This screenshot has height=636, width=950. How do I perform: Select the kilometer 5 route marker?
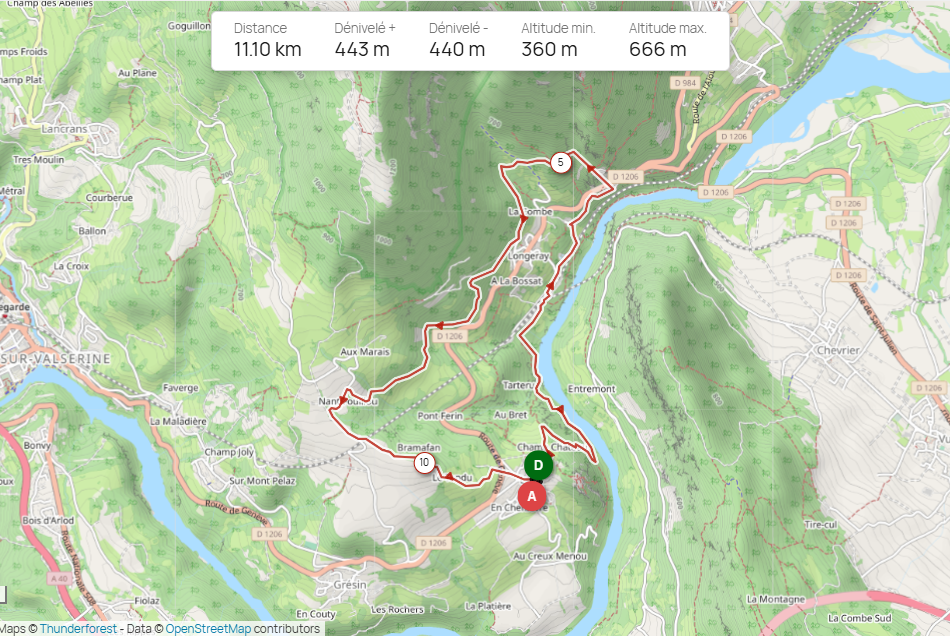click(x=560, y=162)
